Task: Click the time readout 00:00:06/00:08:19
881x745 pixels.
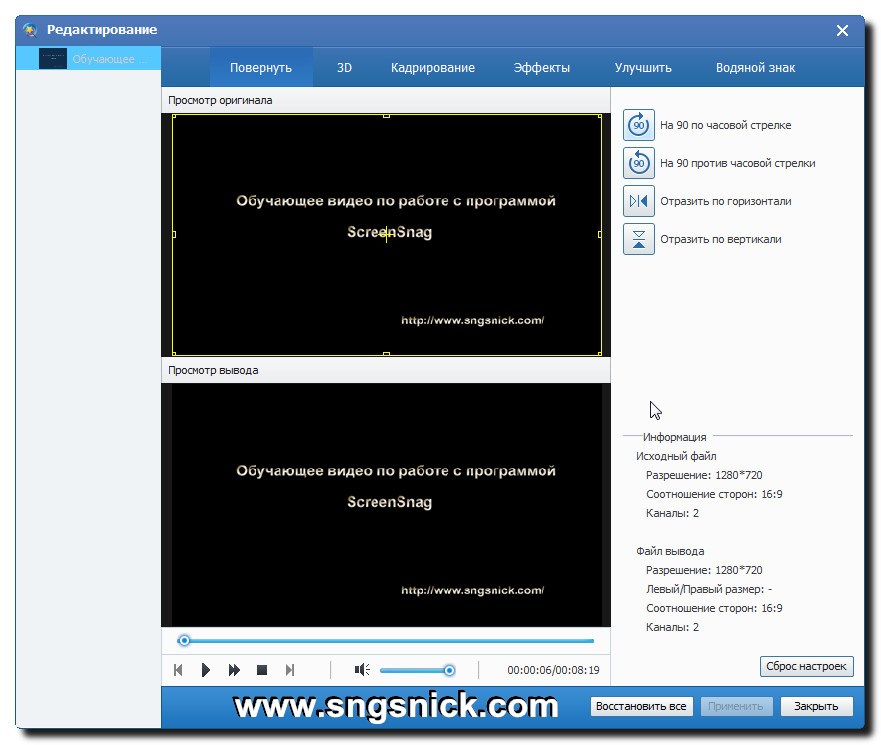Action: pos(553,670)
